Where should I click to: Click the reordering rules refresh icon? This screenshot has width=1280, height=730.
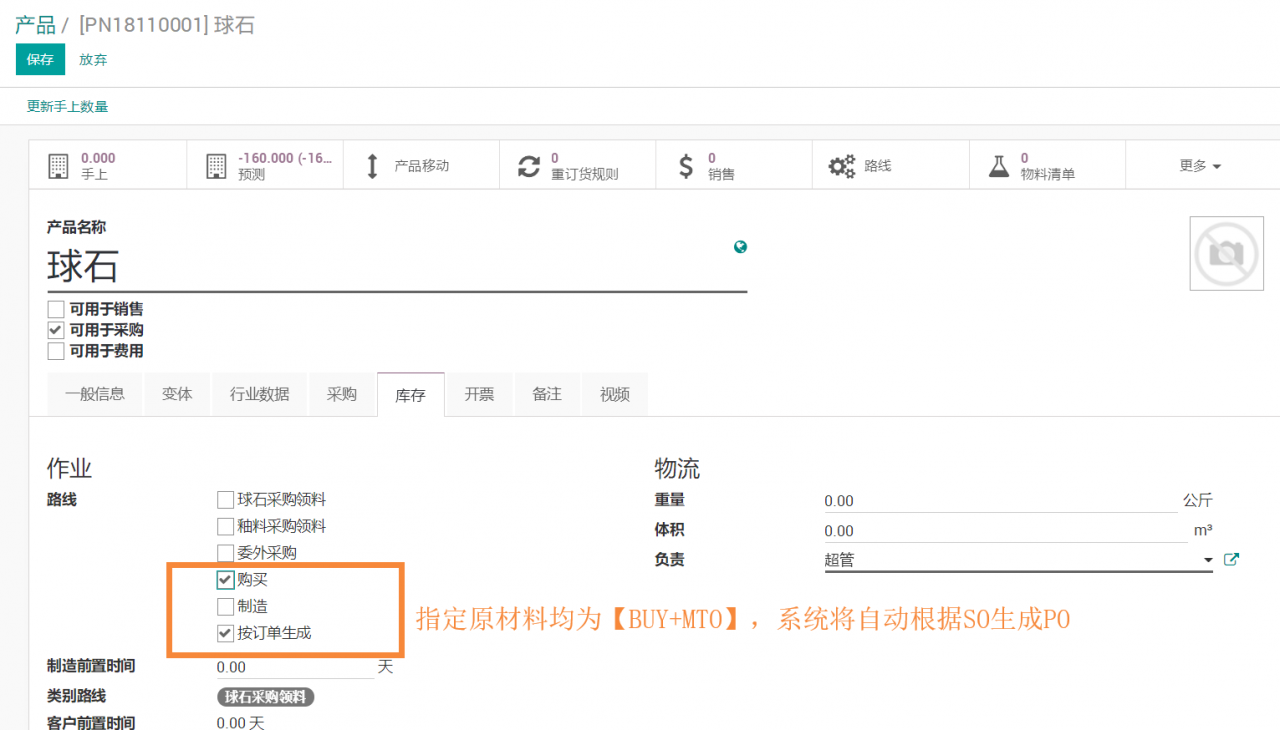(529, 166)
